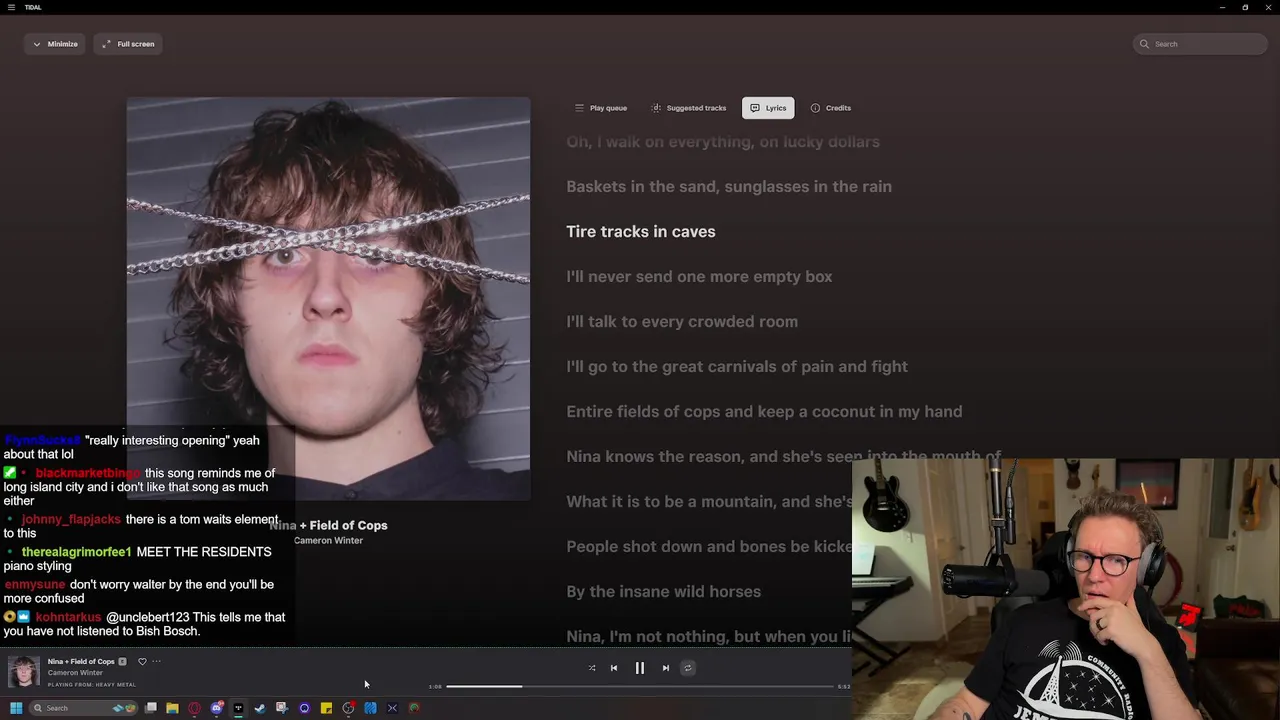Go back to the previous track
The image size is (1280, 720).
614,668
